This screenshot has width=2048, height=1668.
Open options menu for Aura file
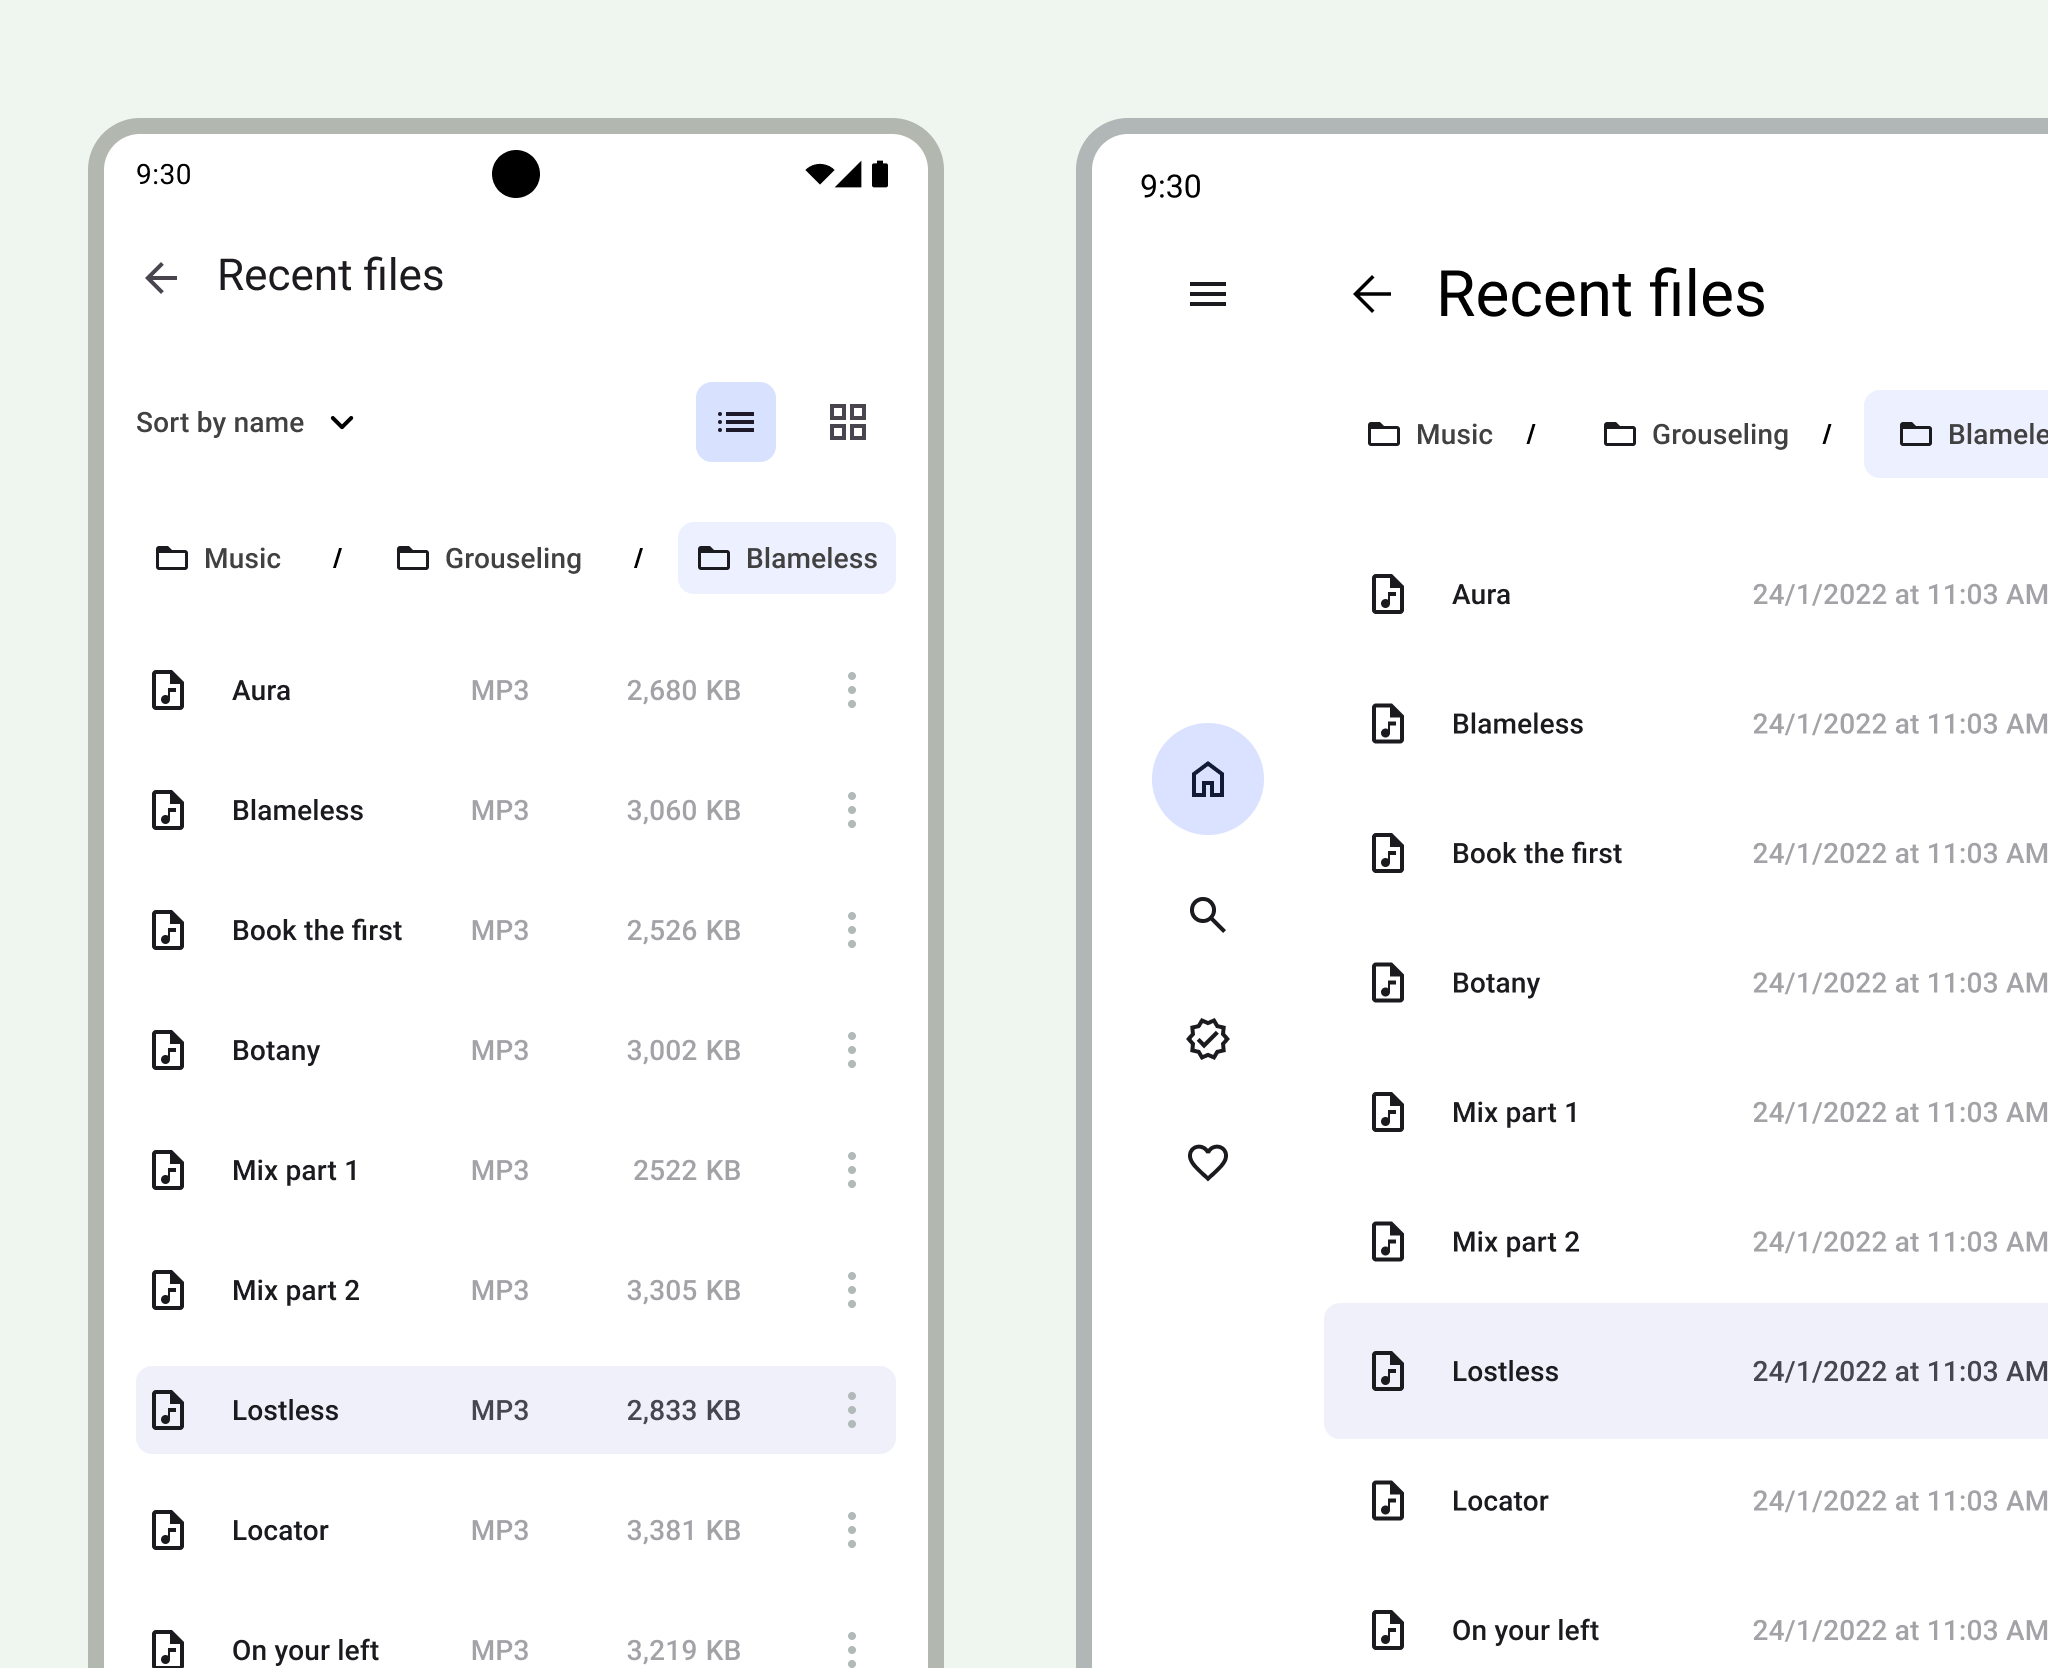click(x=850, y=689)
